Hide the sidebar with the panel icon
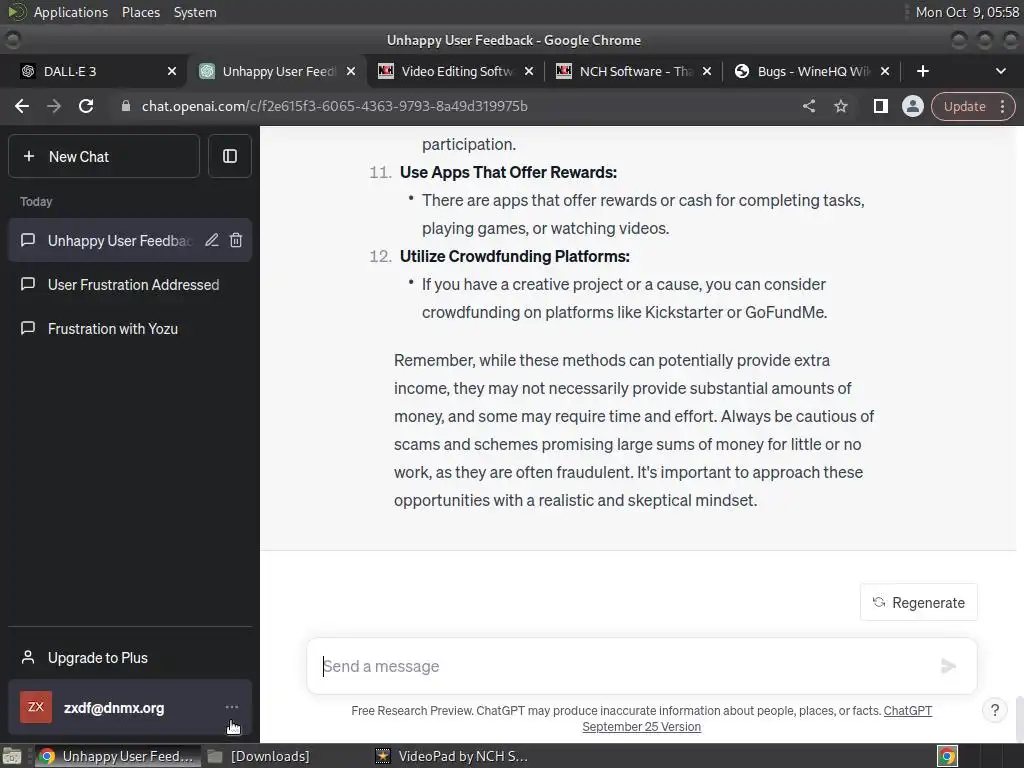The width and height of the screenshot is (1024, 768). click(x=230, y=156)
